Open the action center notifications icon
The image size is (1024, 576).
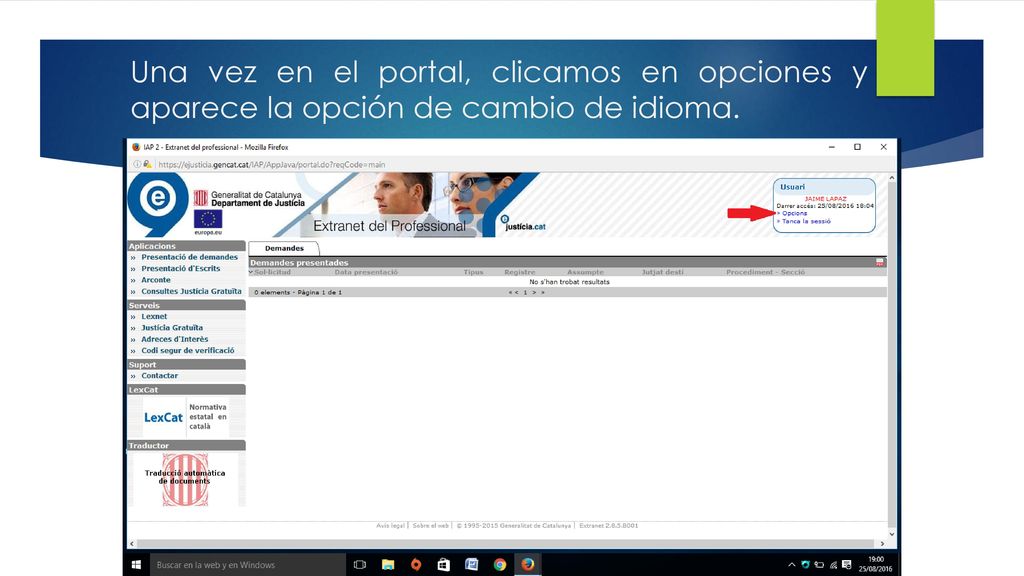click(x=847, y=565)
